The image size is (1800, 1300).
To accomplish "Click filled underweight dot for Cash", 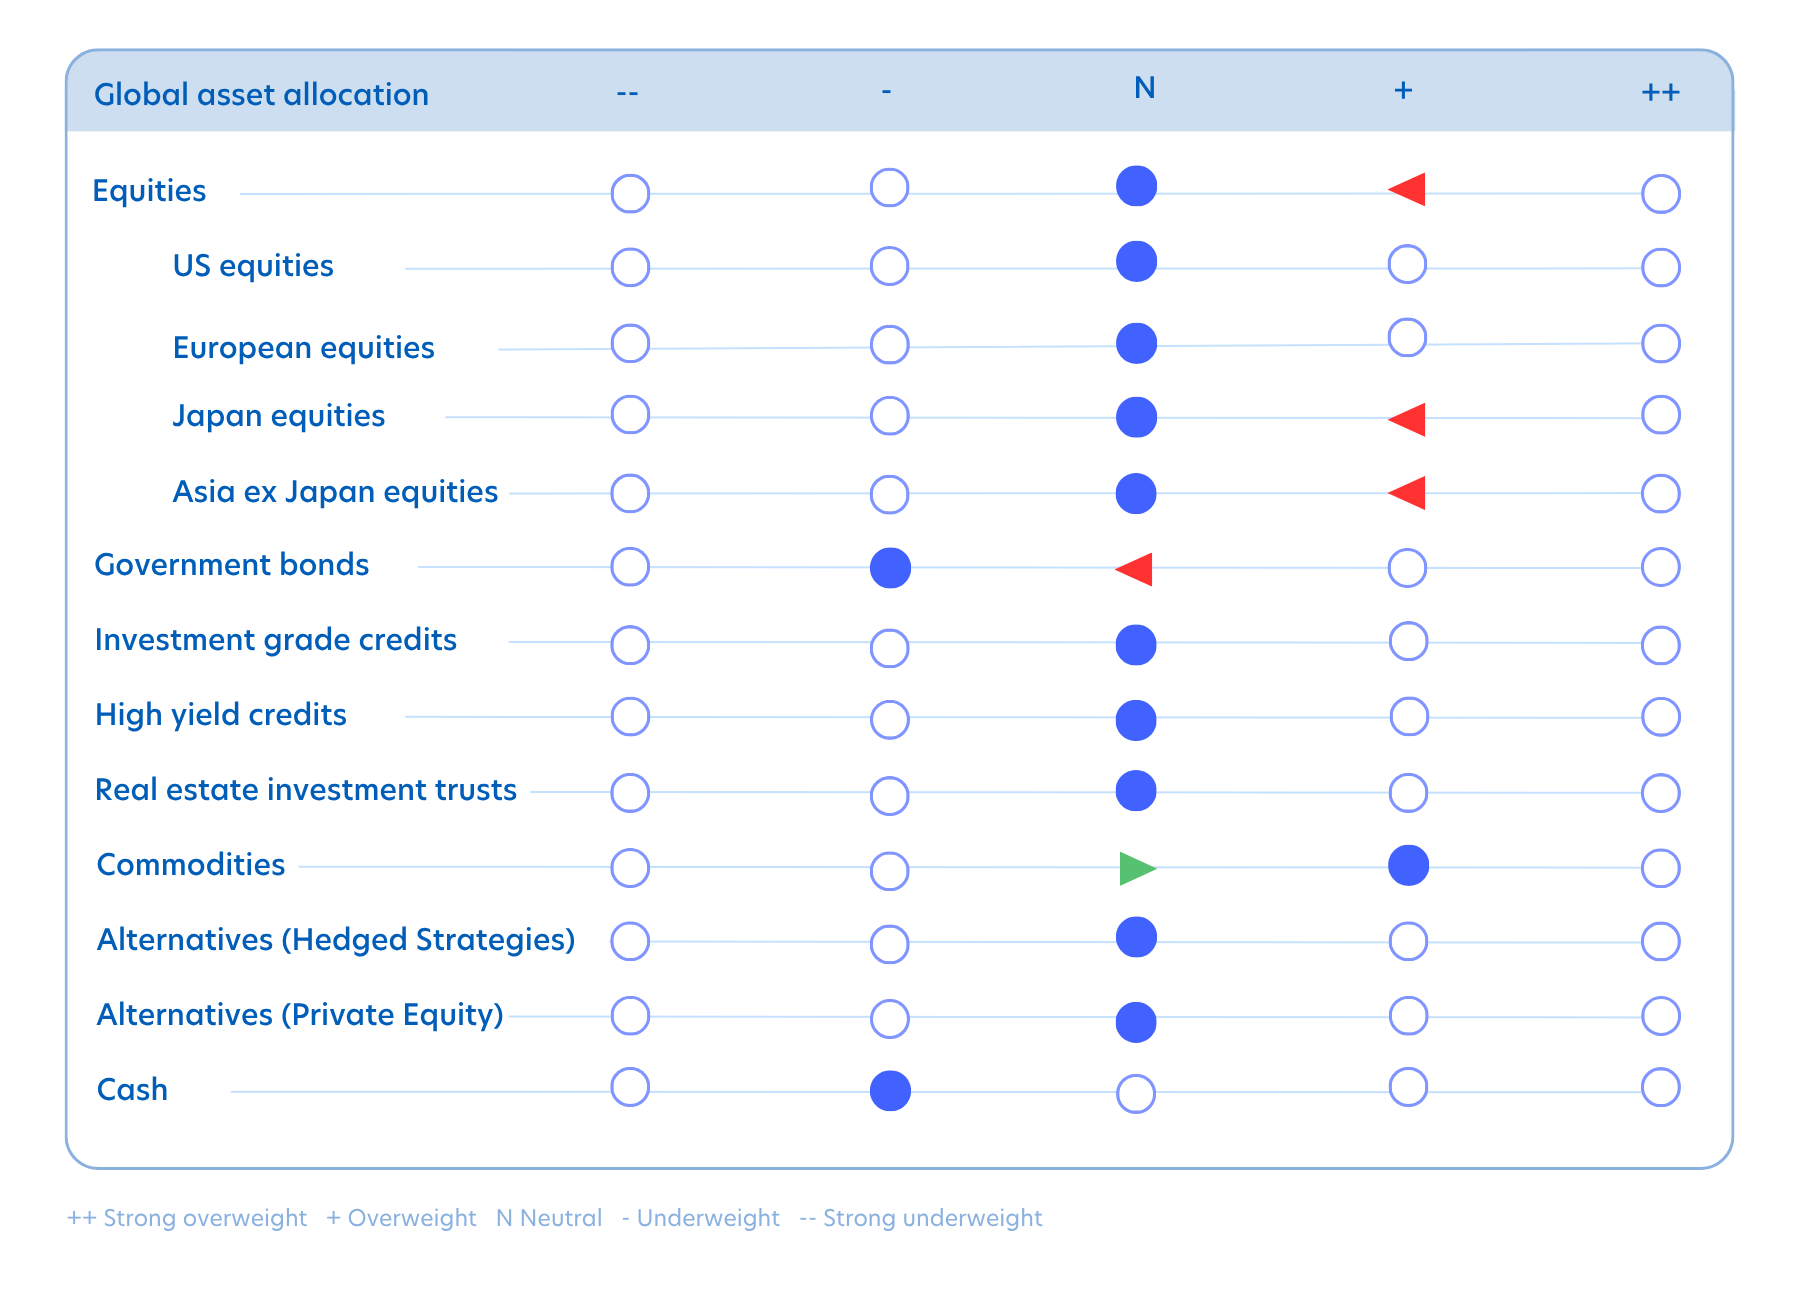I will coord(890,1091).
